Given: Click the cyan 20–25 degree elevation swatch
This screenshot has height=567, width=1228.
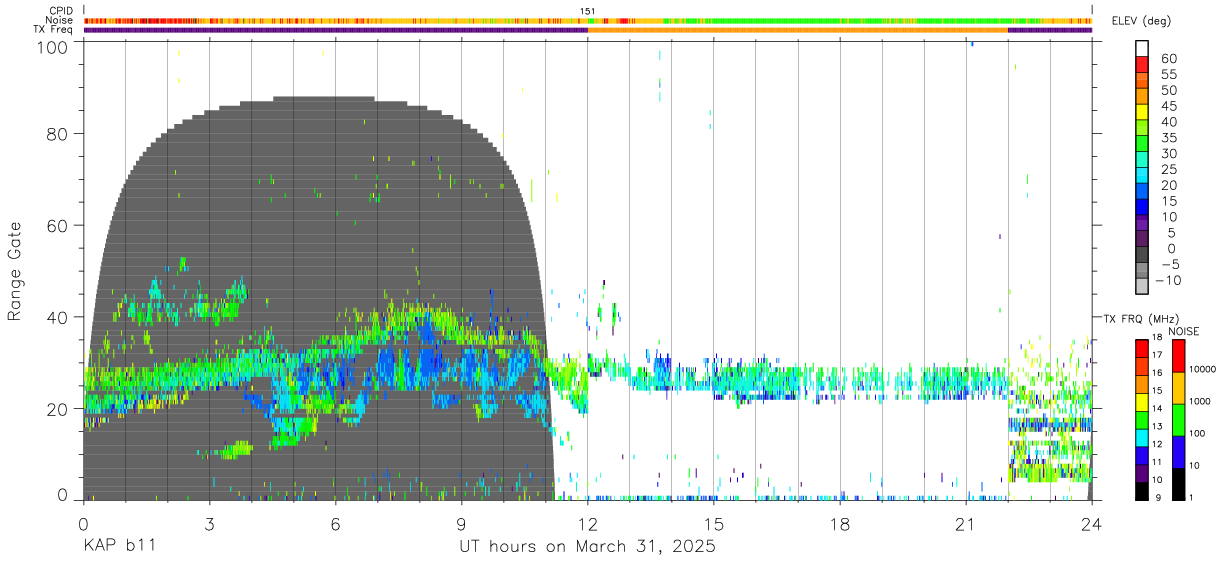Looking at the screenshot, I should pos(1142,176).
